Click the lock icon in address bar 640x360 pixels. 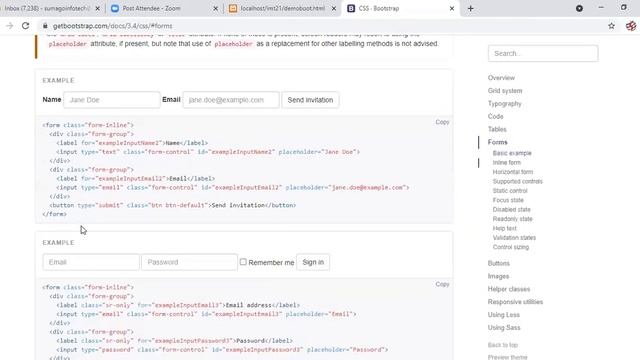click(45, 26)
